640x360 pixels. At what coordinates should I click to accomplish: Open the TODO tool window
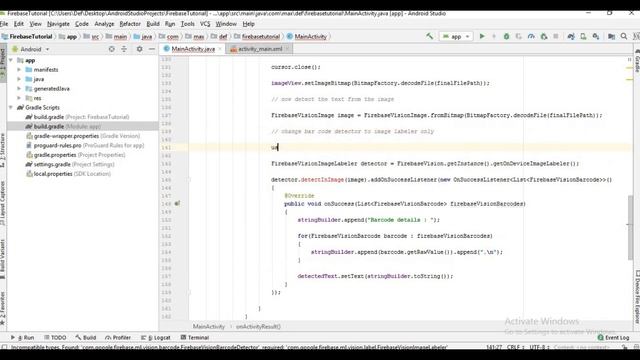(x=55, y=338)
